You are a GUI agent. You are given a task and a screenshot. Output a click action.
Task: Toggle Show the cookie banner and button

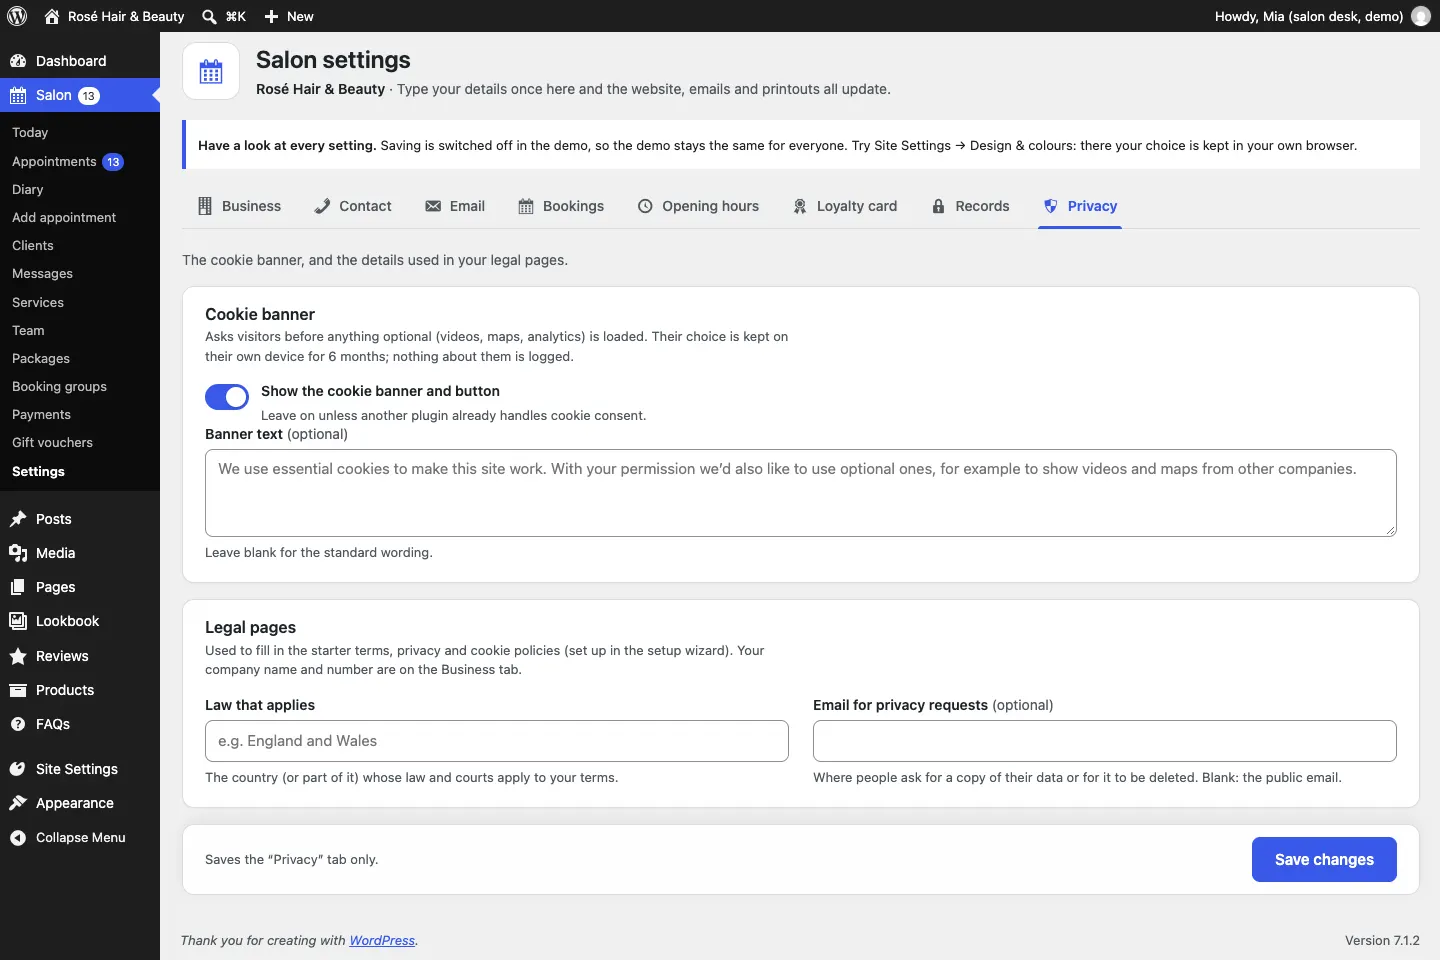(227, 397)
